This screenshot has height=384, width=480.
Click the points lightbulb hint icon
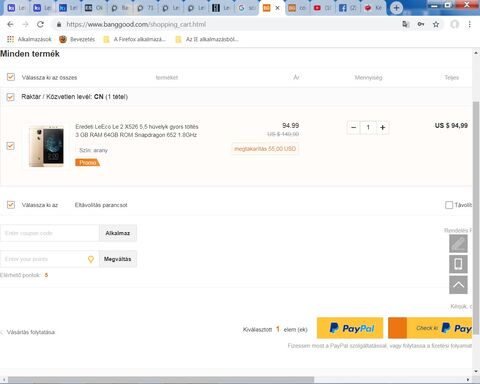(91, 259)
